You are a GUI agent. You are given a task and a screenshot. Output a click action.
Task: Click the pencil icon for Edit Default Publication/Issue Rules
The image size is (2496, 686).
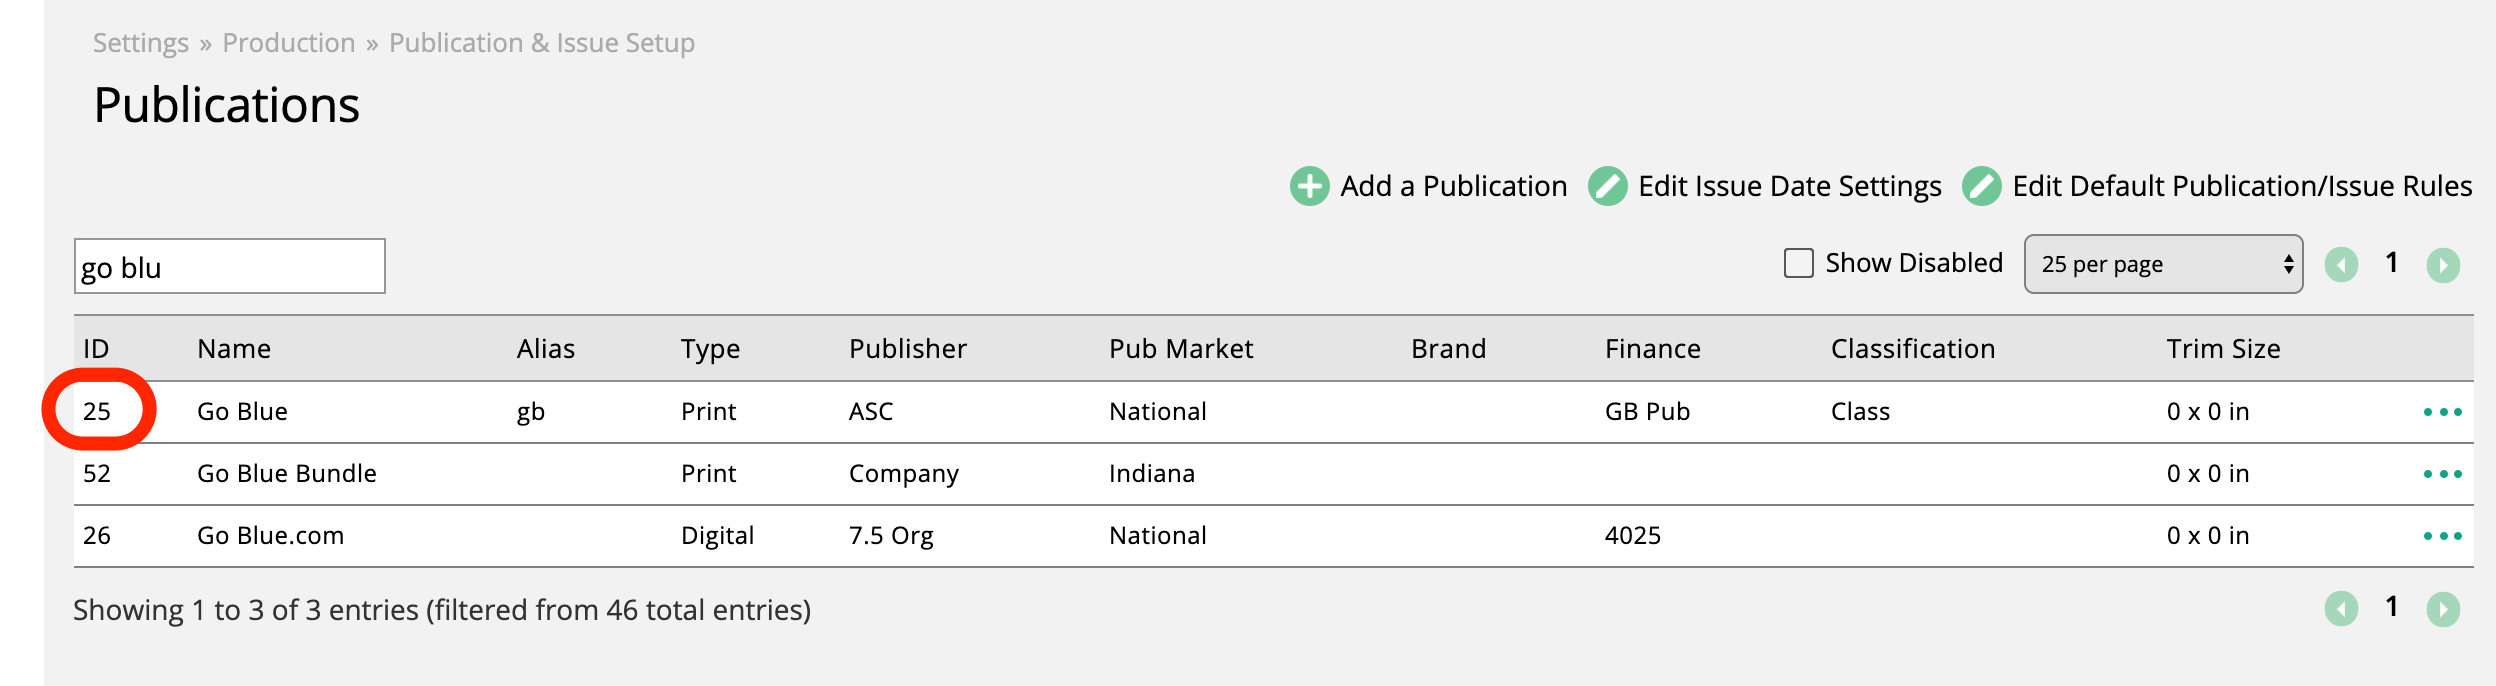(1981, 186)
